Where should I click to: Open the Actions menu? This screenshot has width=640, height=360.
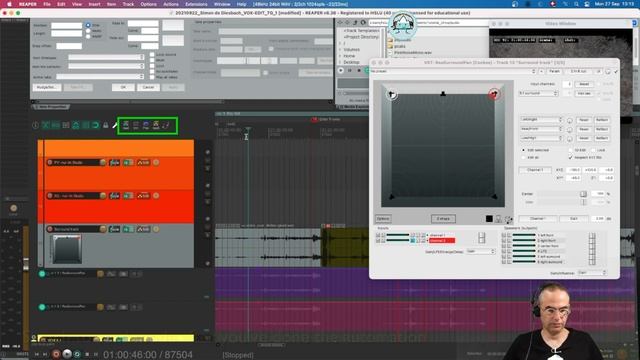pyautogui.click(x=171, y=4)
